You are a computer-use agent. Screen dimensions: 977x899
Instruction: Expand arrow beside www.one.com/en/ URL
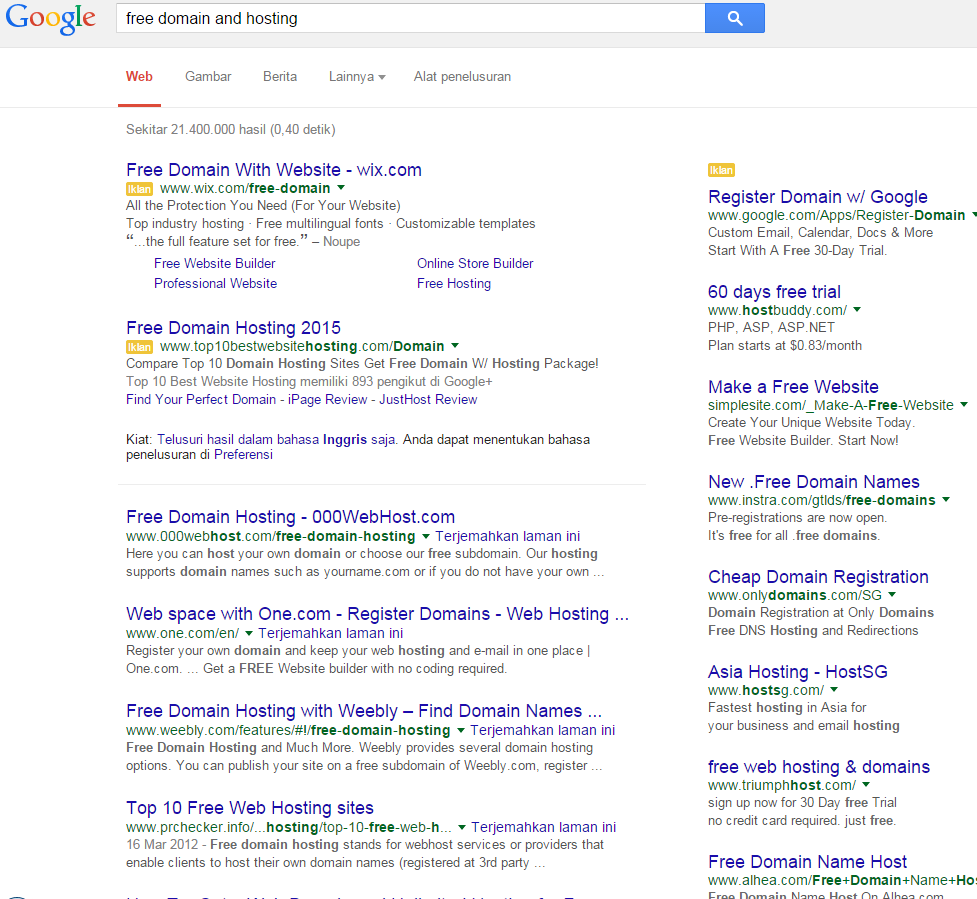click(249, 633)
